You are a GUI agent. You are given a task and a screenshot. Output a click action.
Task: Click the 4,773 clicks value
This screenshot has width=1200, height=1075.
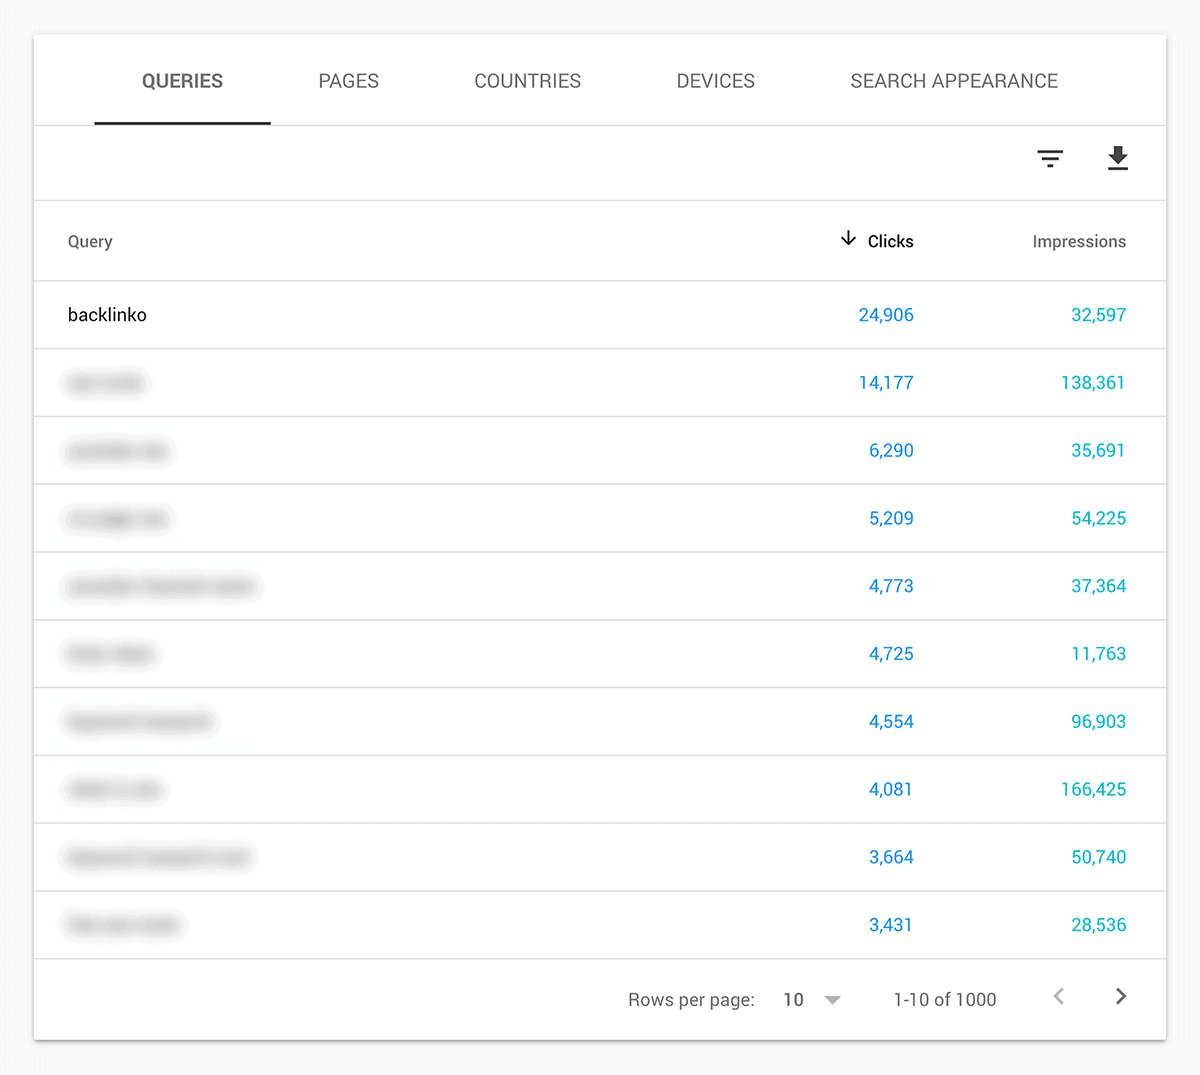coord(891,586)
